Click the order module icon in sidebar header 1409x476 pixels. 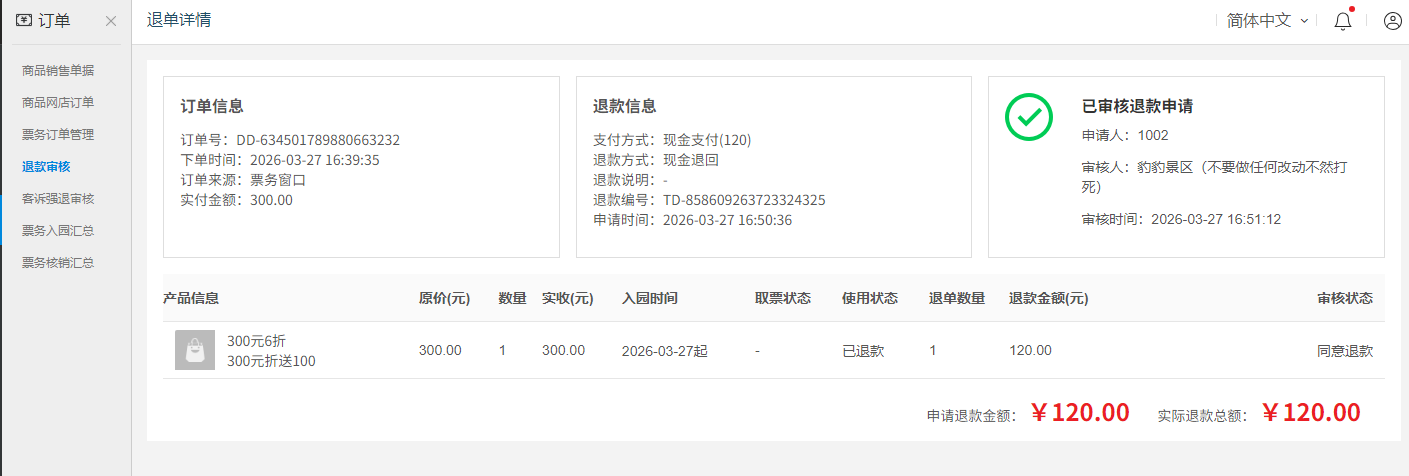coord(24,20)
